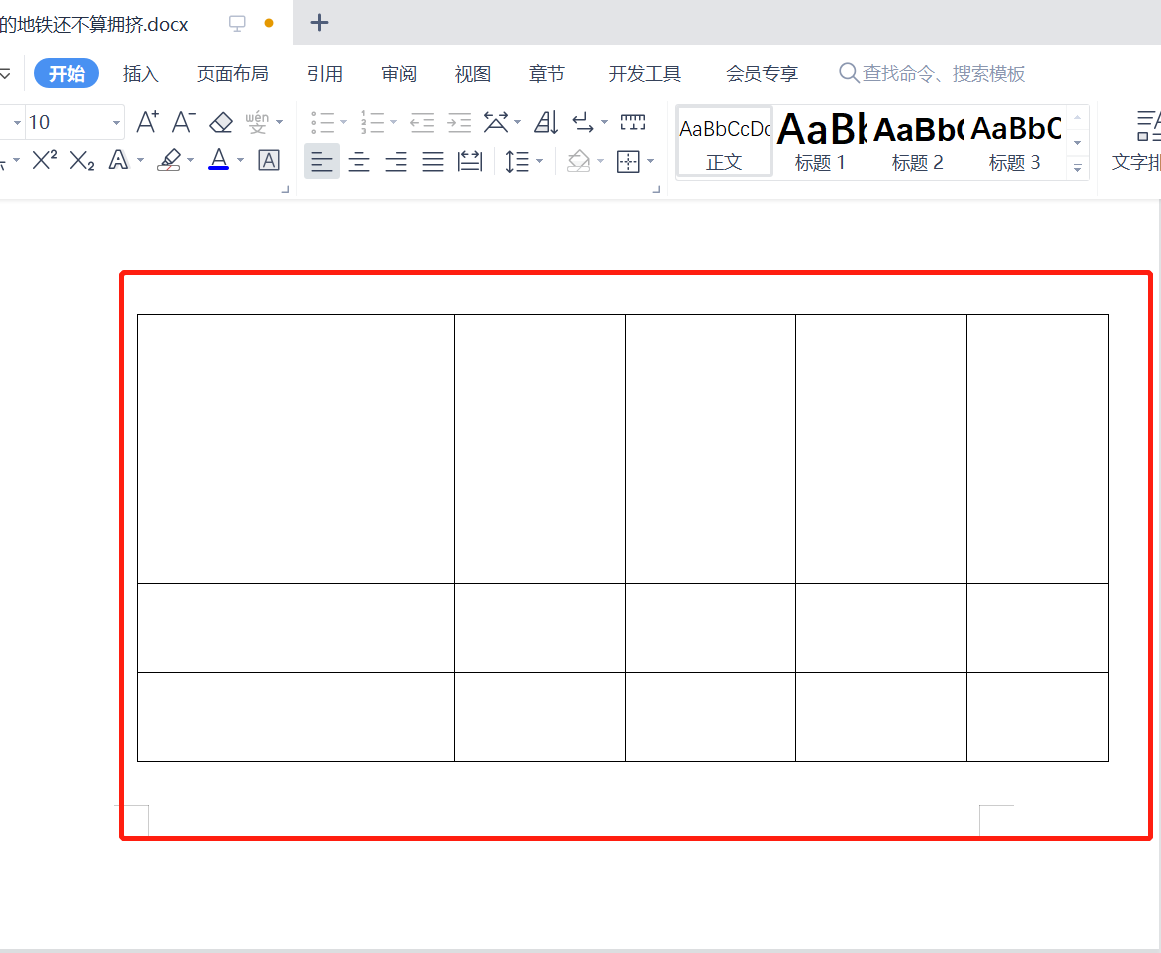Image resolution: width=1161 pixels, height=953 pixels.
Task: Increase font size with A+ icon
Action: (147, 121)
